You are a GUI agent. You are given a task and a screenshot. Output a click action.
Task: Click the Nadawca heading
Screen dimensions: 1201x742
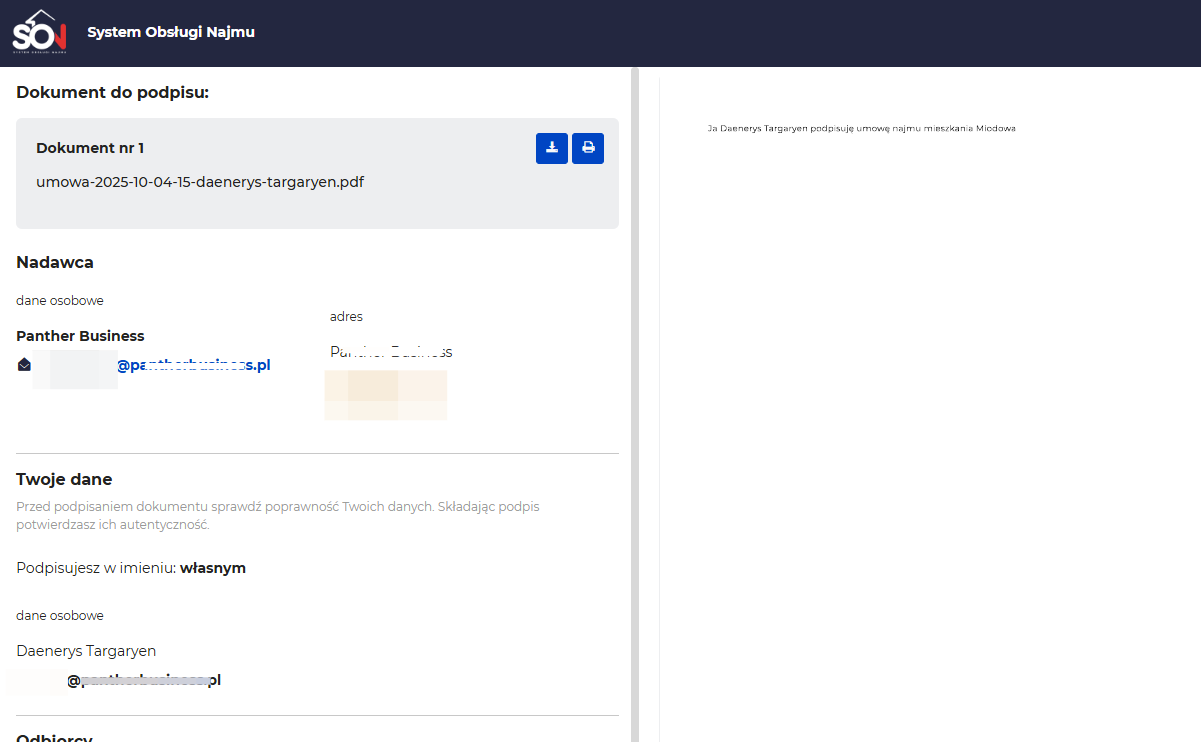point(55,262)
